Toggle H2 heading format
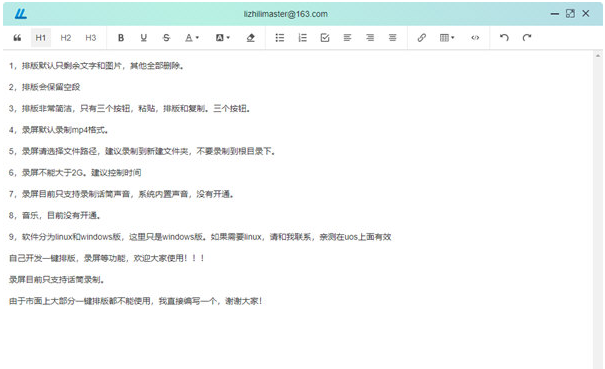 click(x=66, y=37)
